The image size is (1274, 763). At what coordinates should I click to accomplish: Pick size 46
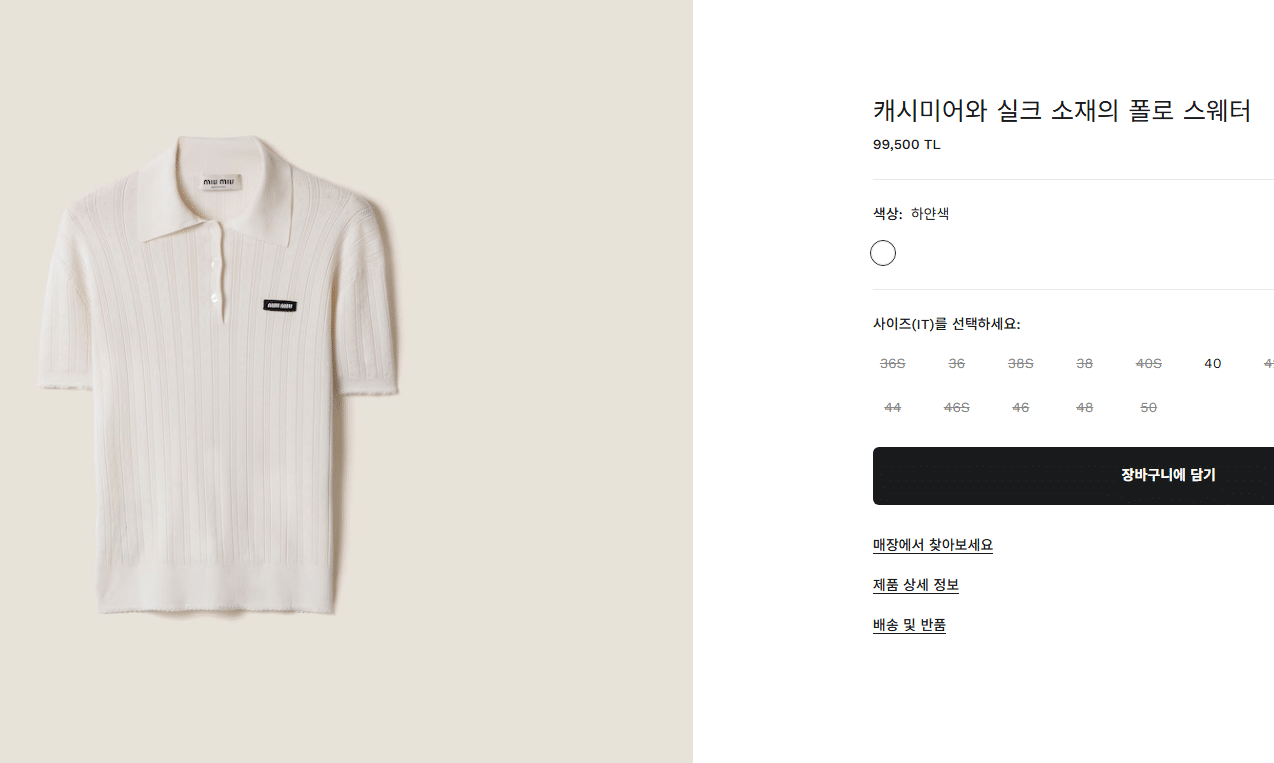coord(1020,408)
